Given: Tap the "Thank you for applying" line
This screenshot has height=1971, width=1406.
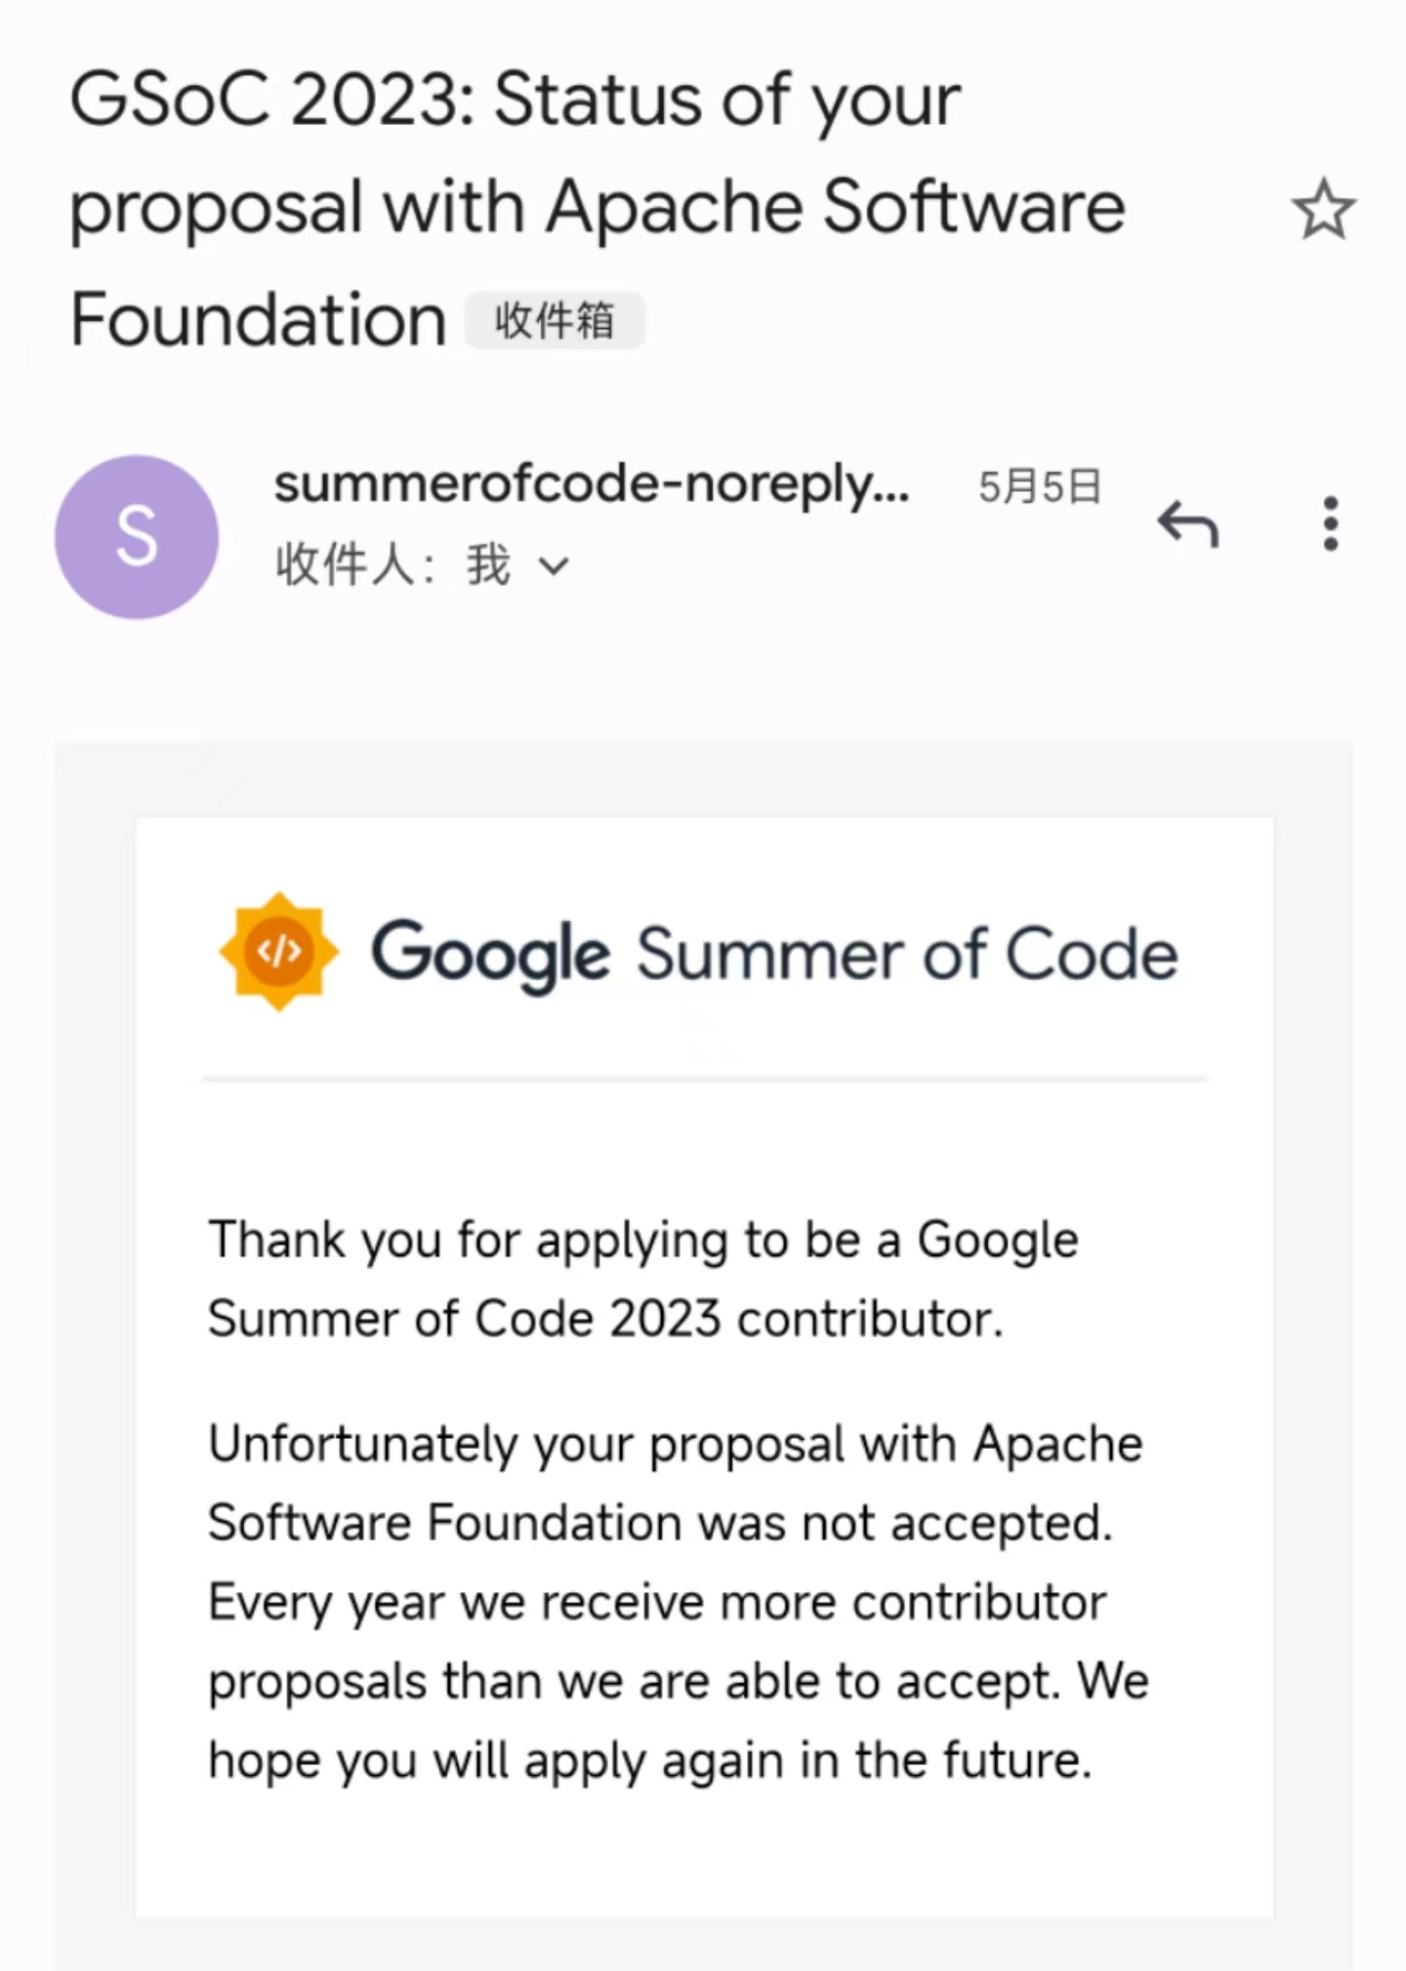Looking at the screenshot, I should pyautogui.click(x=643, y=1240).
